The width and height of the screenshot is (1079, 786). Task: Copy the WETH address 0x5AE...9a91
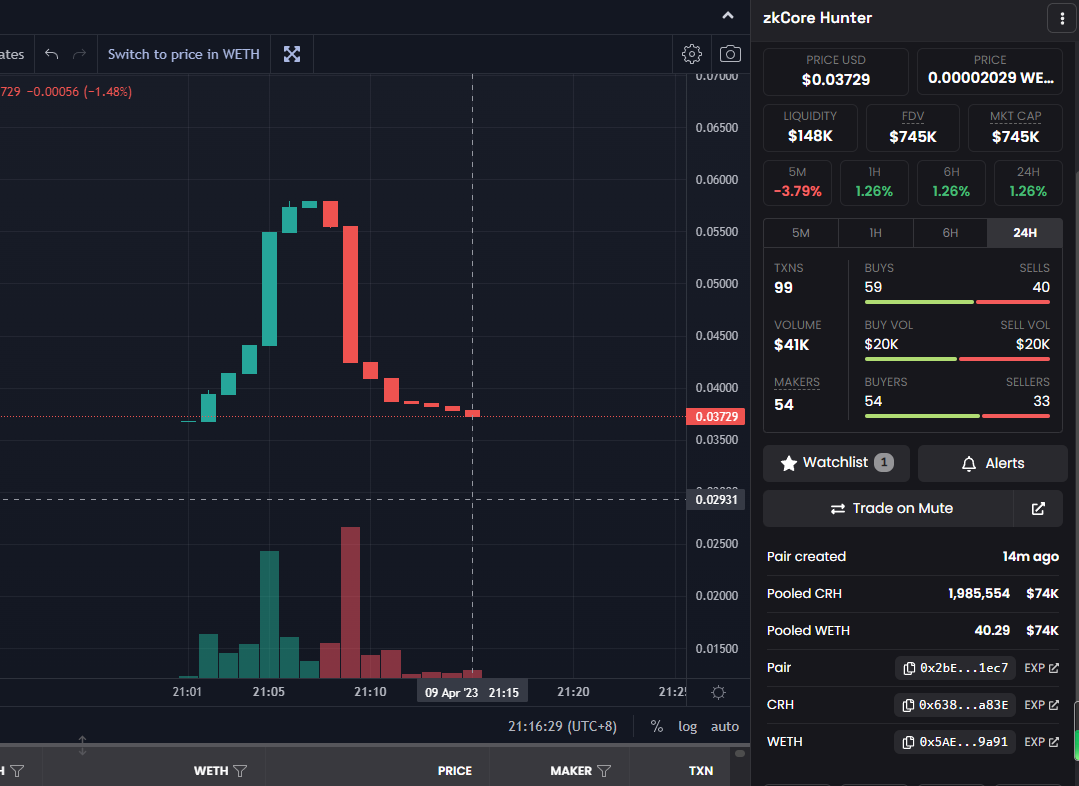pyautogui.click(x=956, y=742)
